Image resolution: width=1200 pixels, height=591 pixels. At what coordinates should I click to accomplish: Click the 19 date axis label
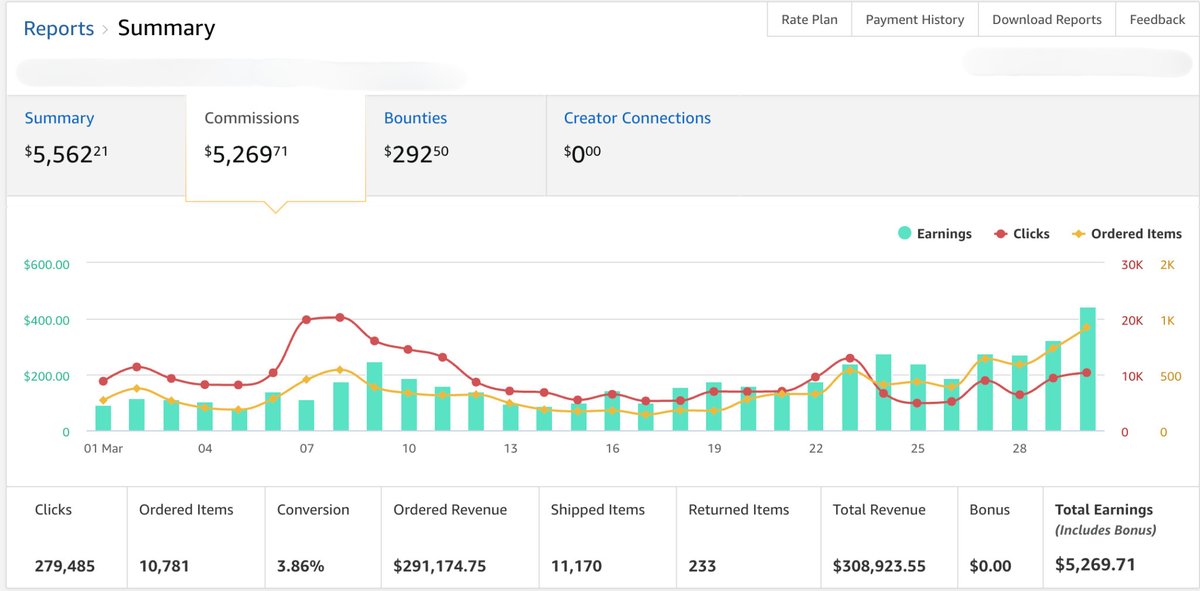[714, 449]
